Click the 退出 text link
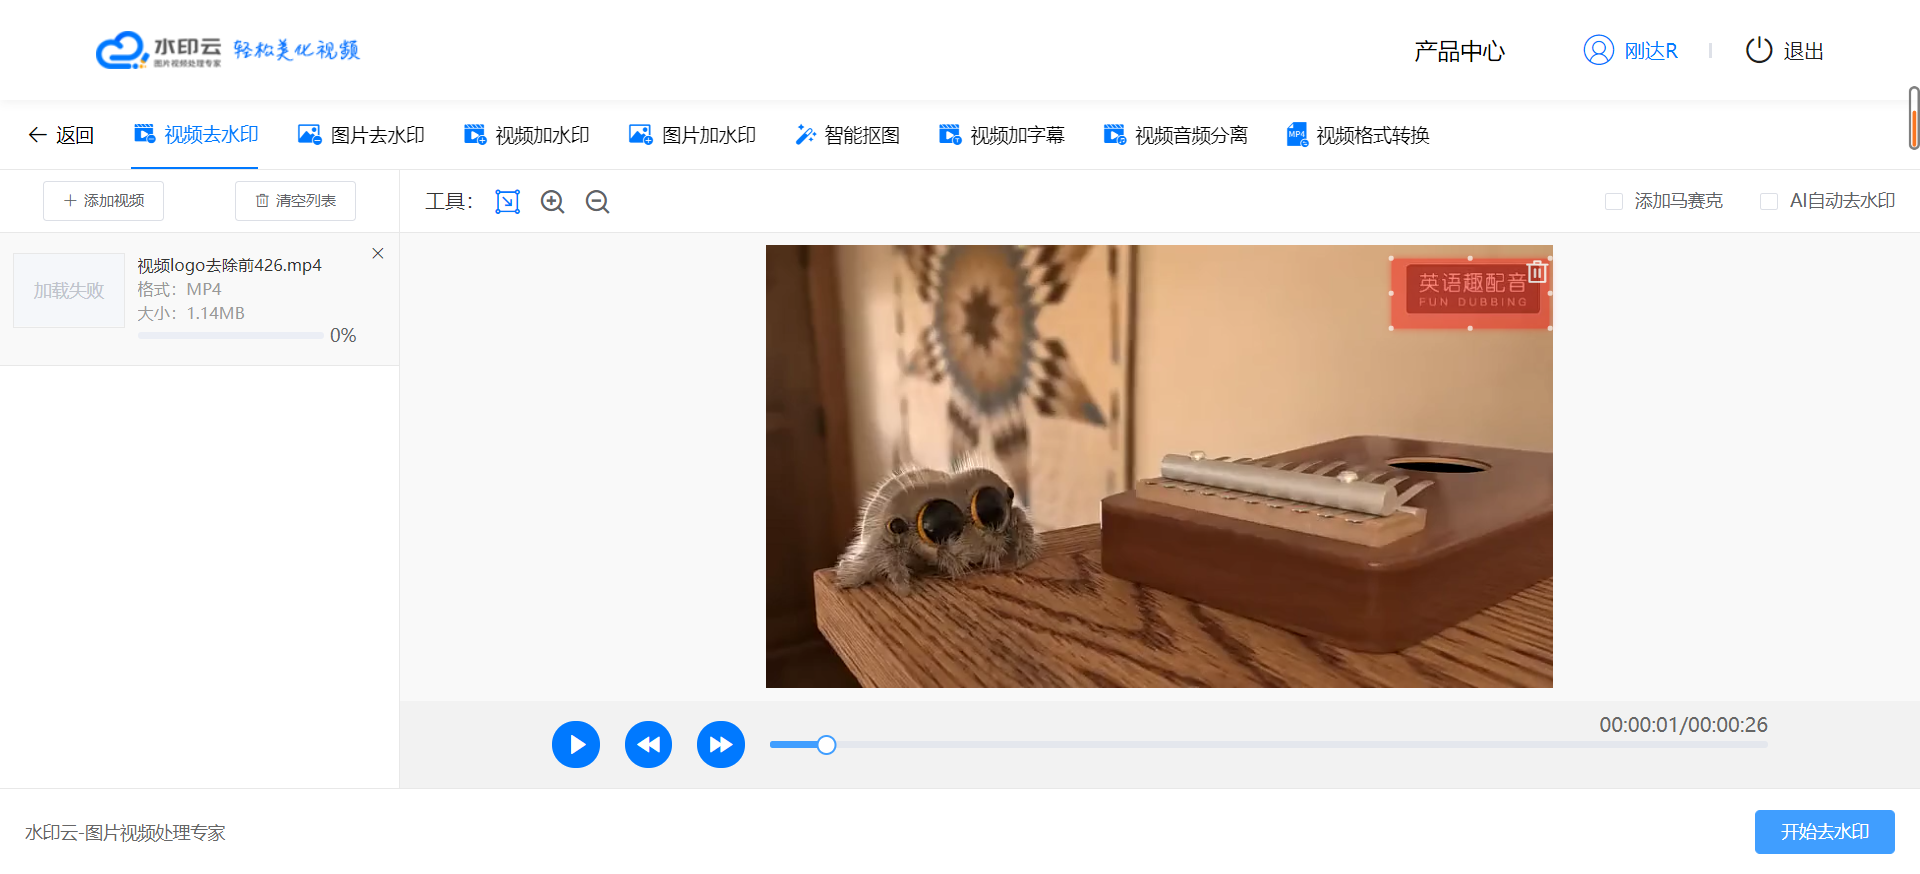Image resolution: width=1920 pixels, height=874 pixels. [1804, 51]
